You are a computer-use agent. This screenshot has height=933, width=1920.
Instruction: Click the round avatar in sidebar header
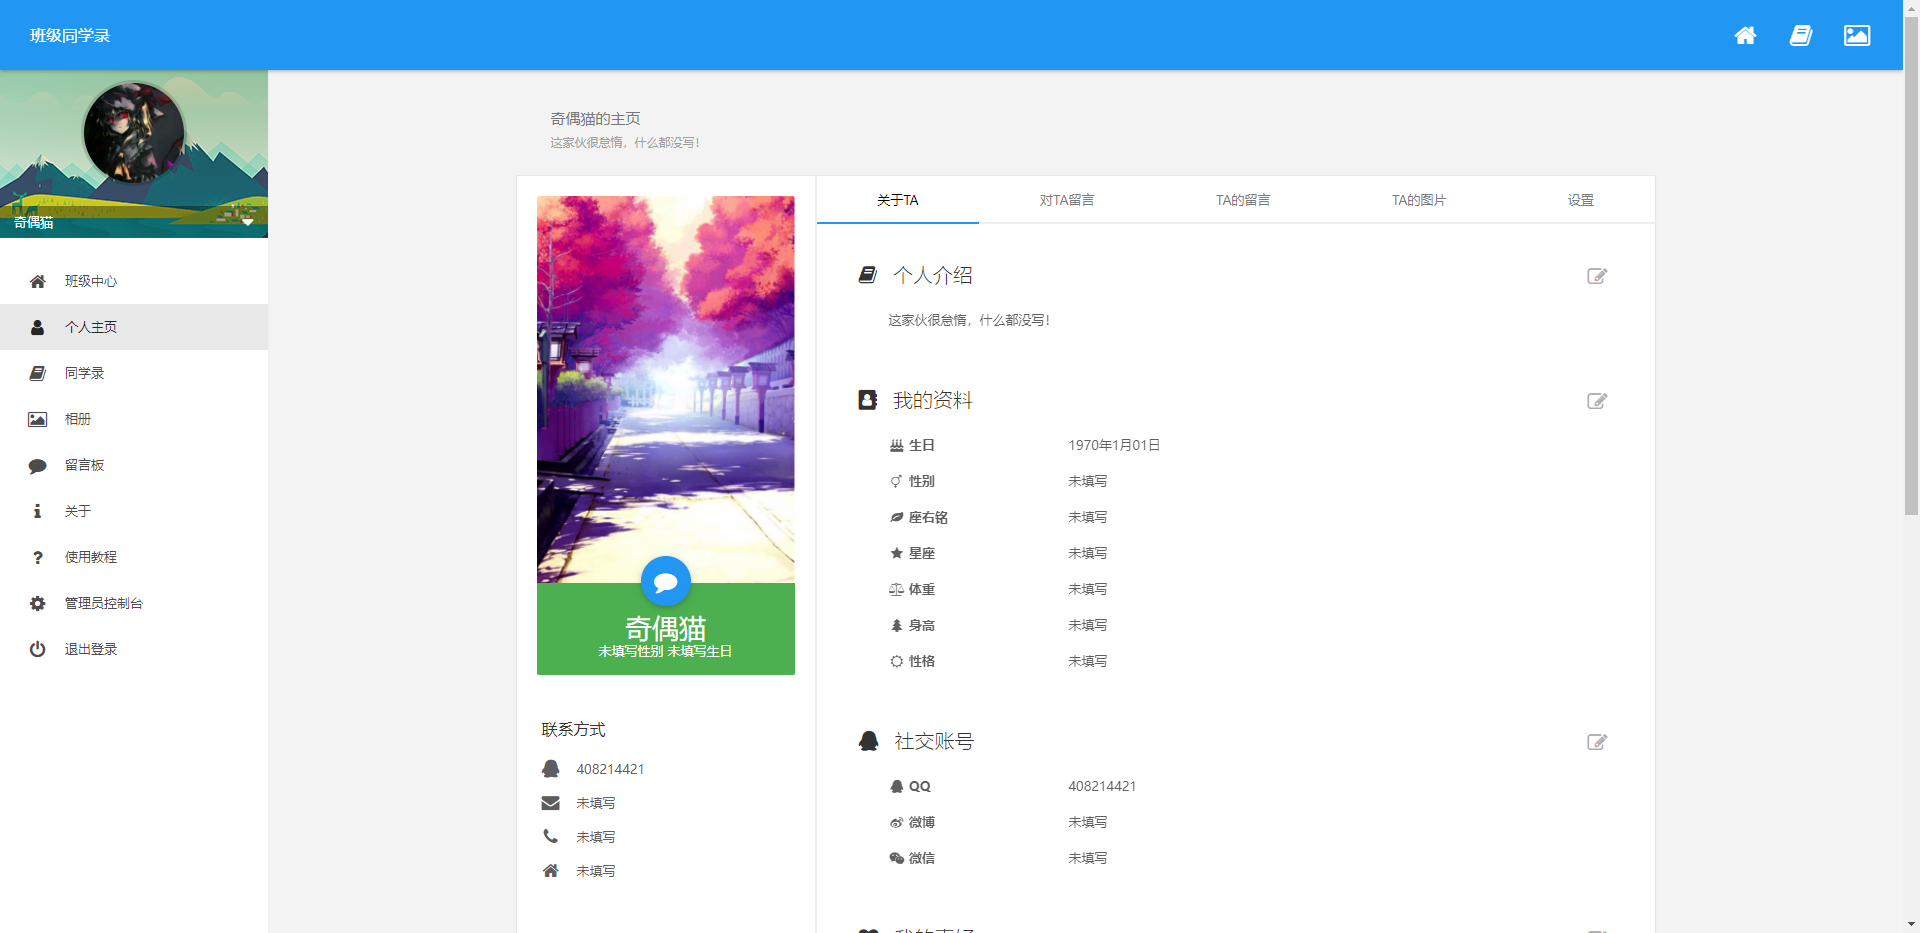[134, 133]
